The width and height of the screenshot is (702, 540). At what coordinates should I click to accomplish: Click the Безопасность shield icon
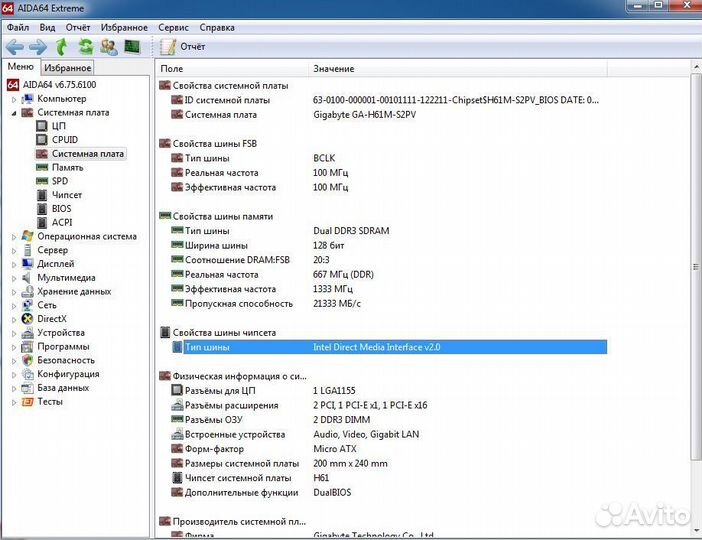(x=28, y=360)
